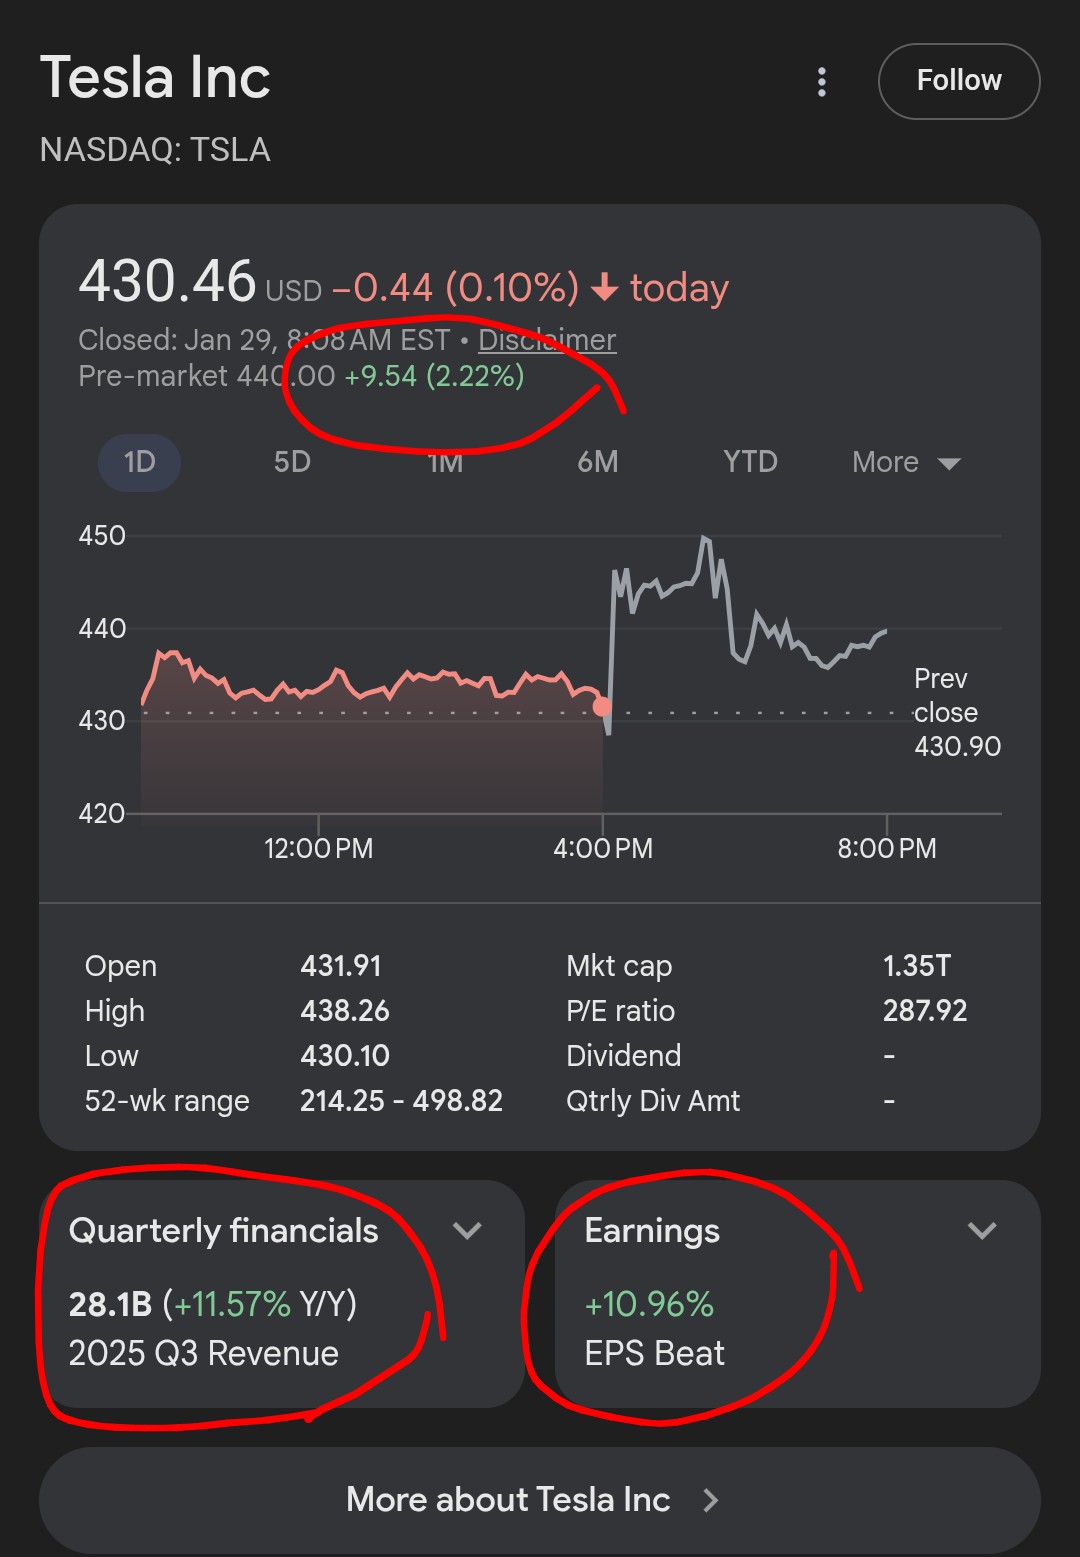This screenshot has width=1080, height=1557.
Task: Select the 1D chart range
Action: coord(139,462)
